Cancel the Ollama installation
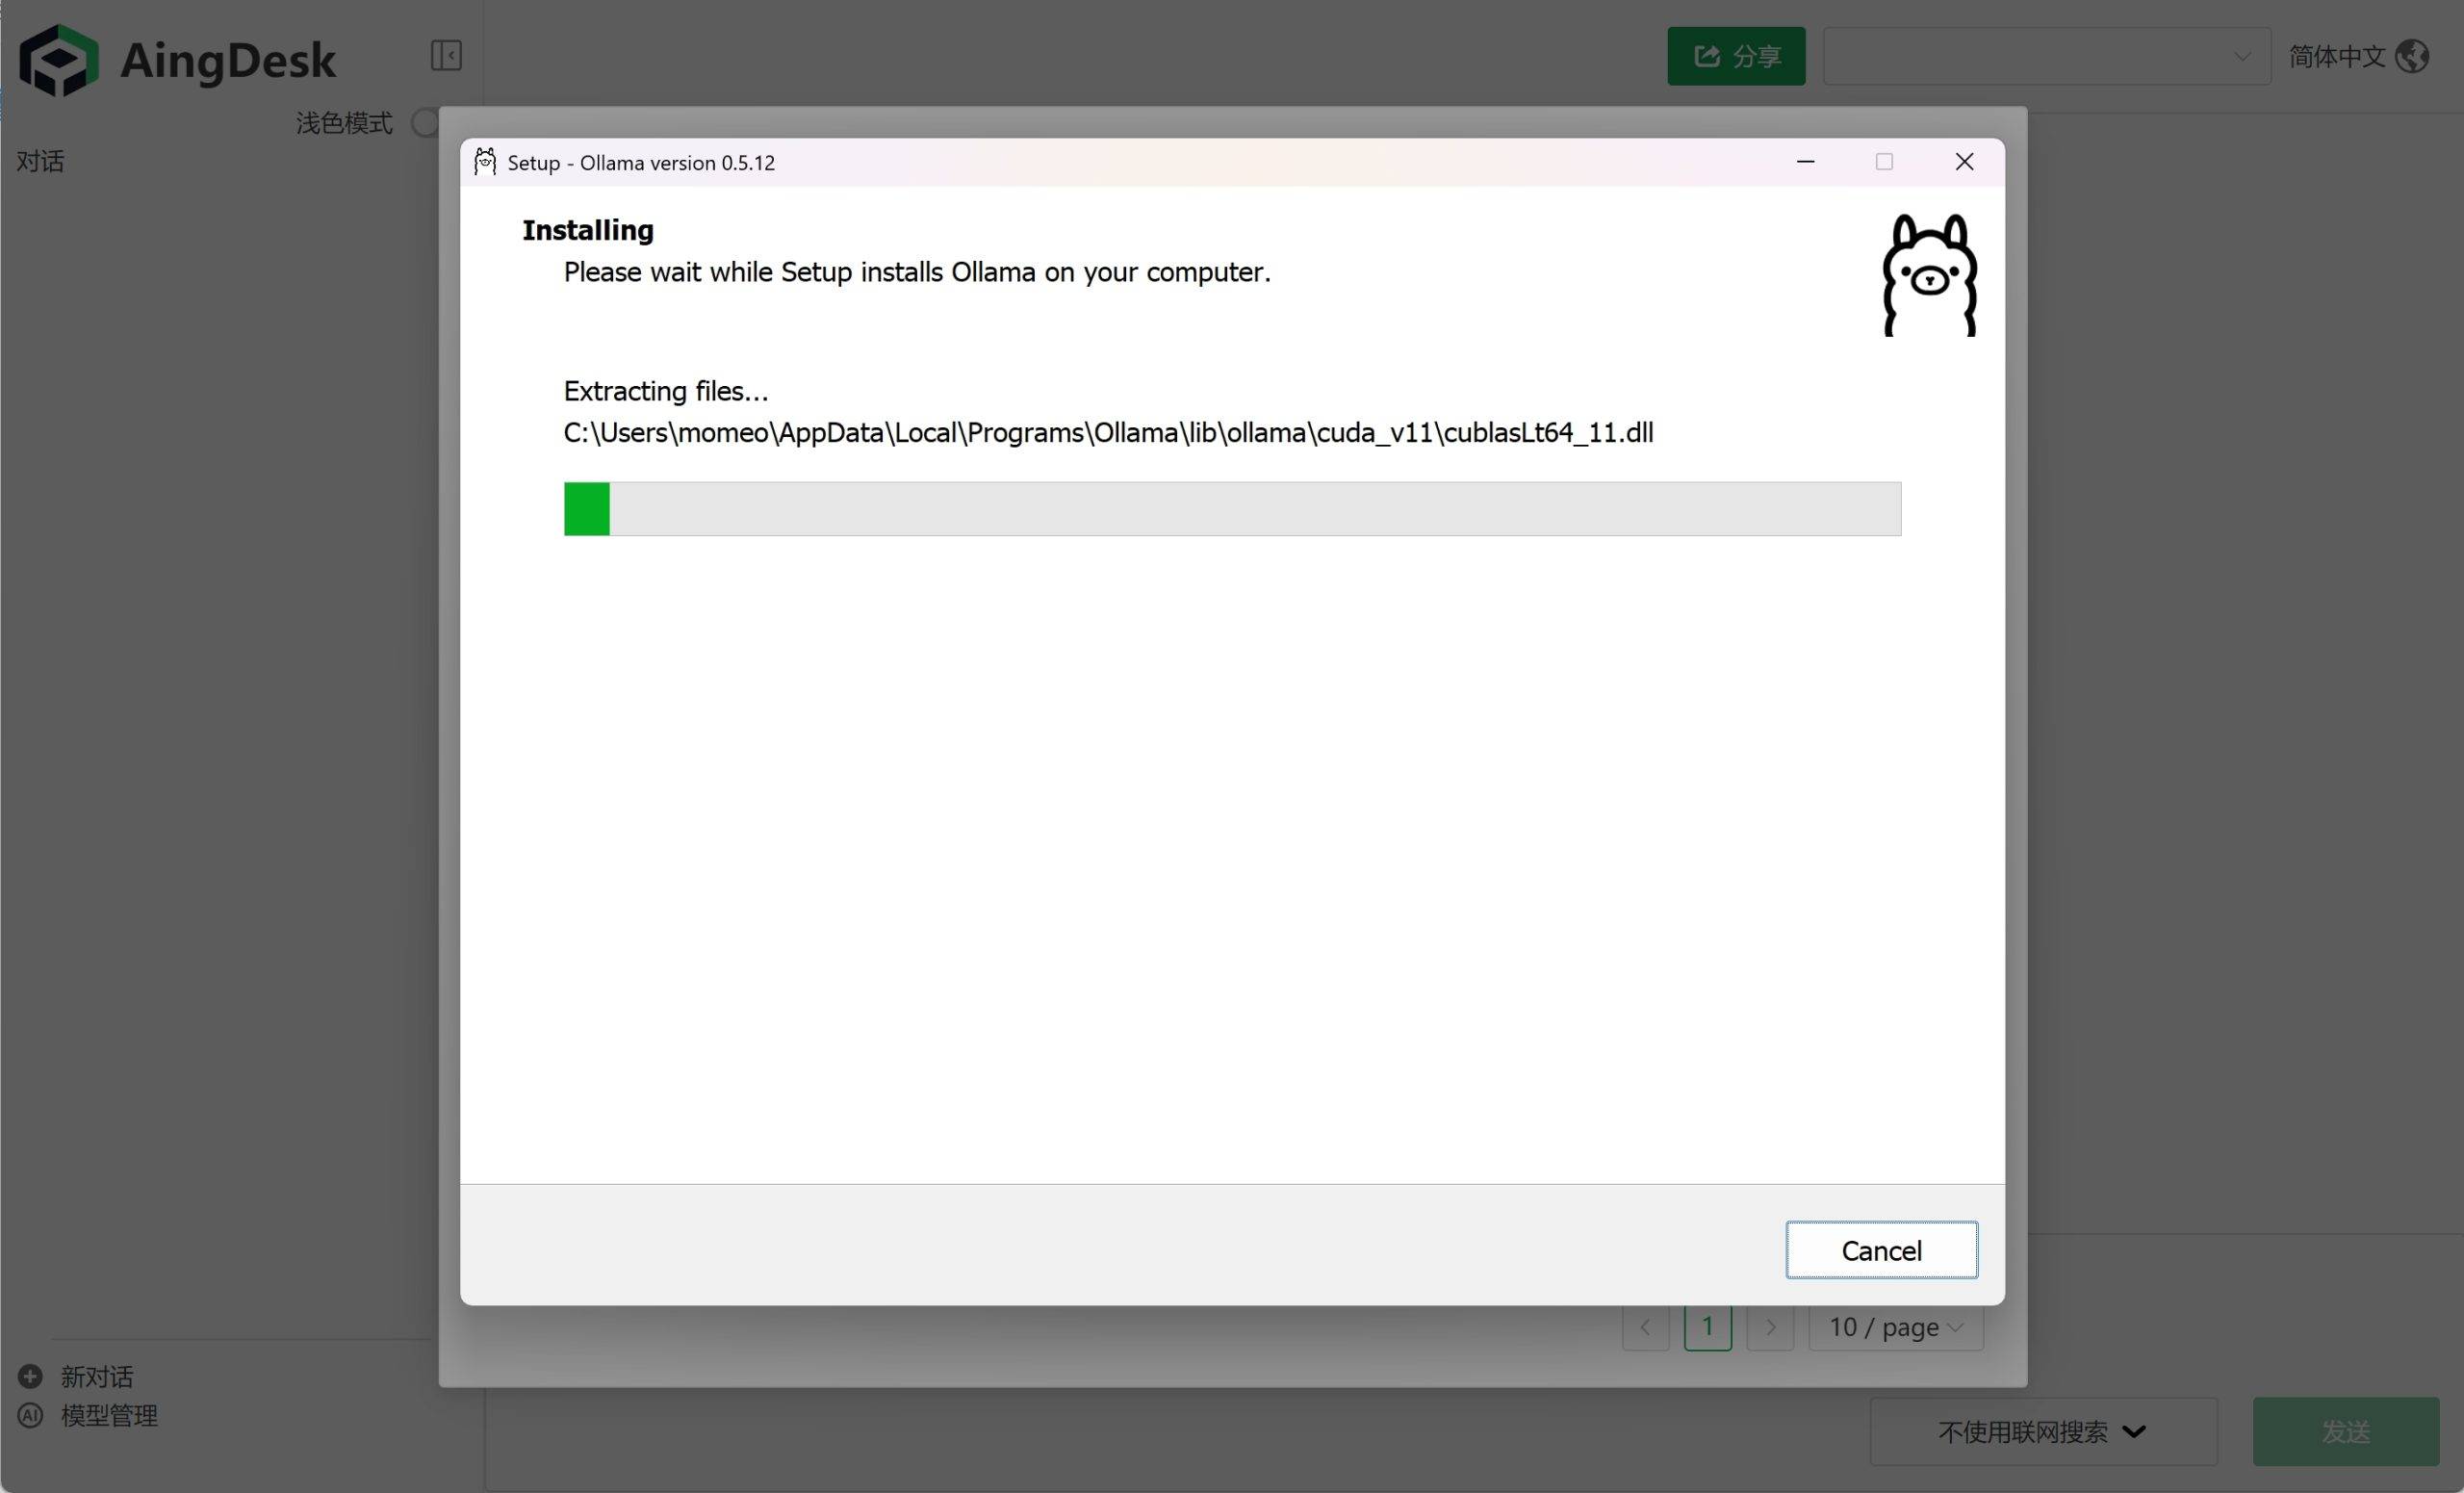 click(x=1881, y=1250)
